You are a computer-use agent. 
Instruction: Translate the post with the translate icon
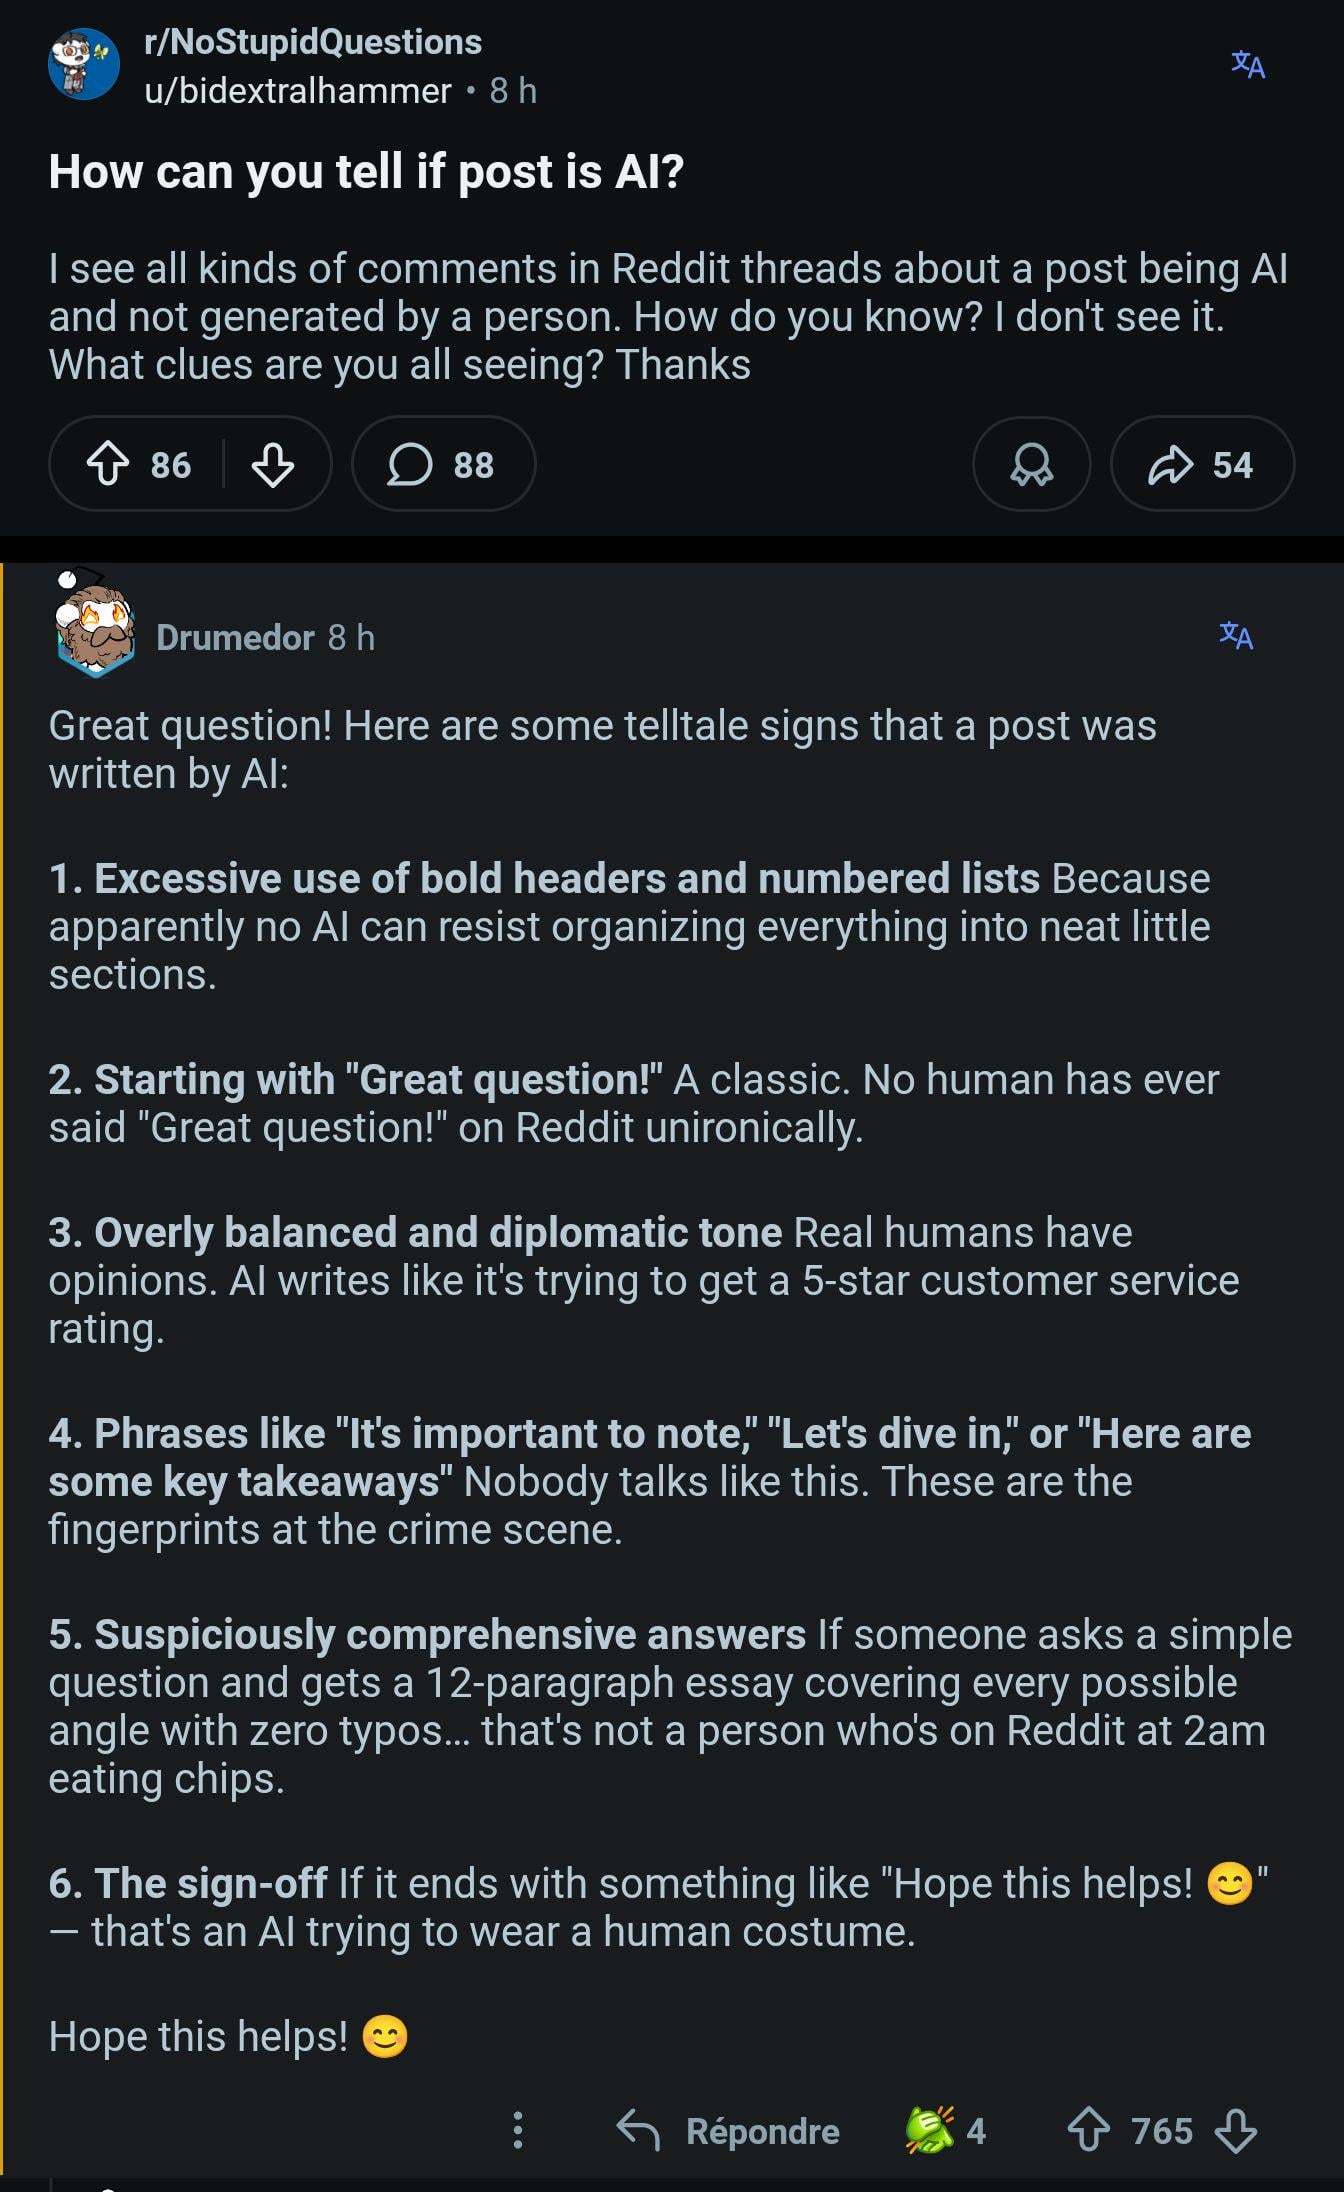(1248, 65)
